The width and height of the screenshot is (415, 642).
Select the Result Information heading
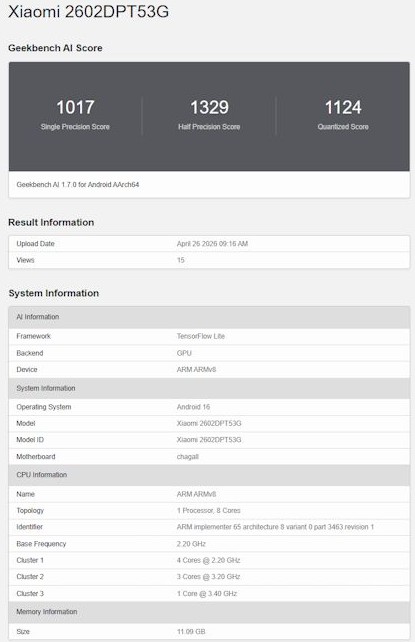click(x=51, y=222)
